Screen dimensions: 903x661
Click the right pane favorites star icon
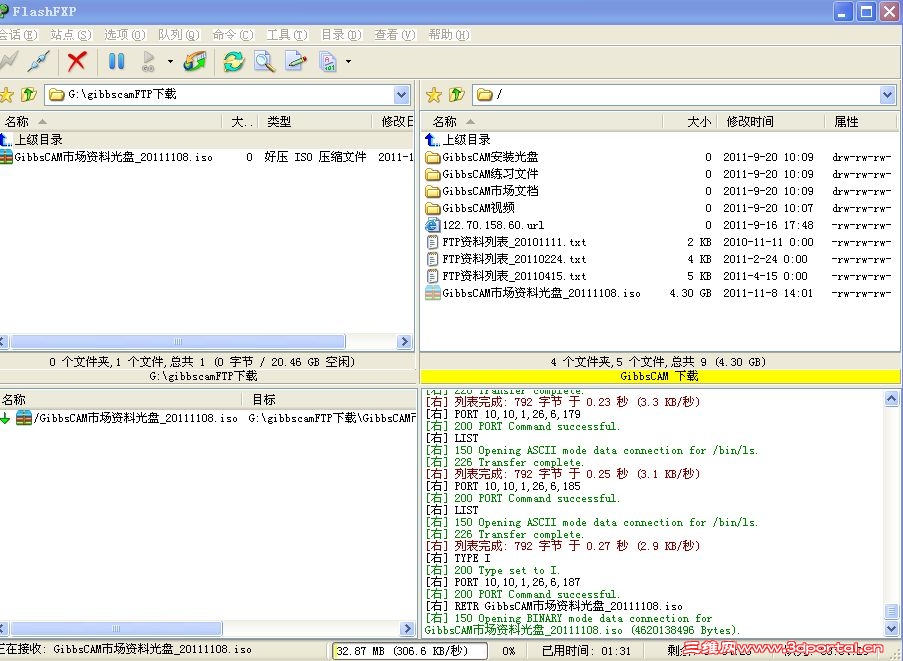click(x=434, y=94)
